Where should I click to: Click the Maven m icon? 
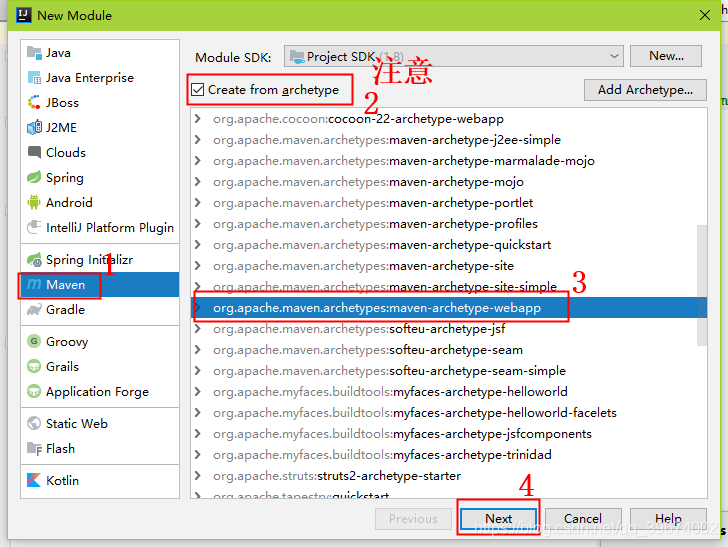[x=34, y=284]
